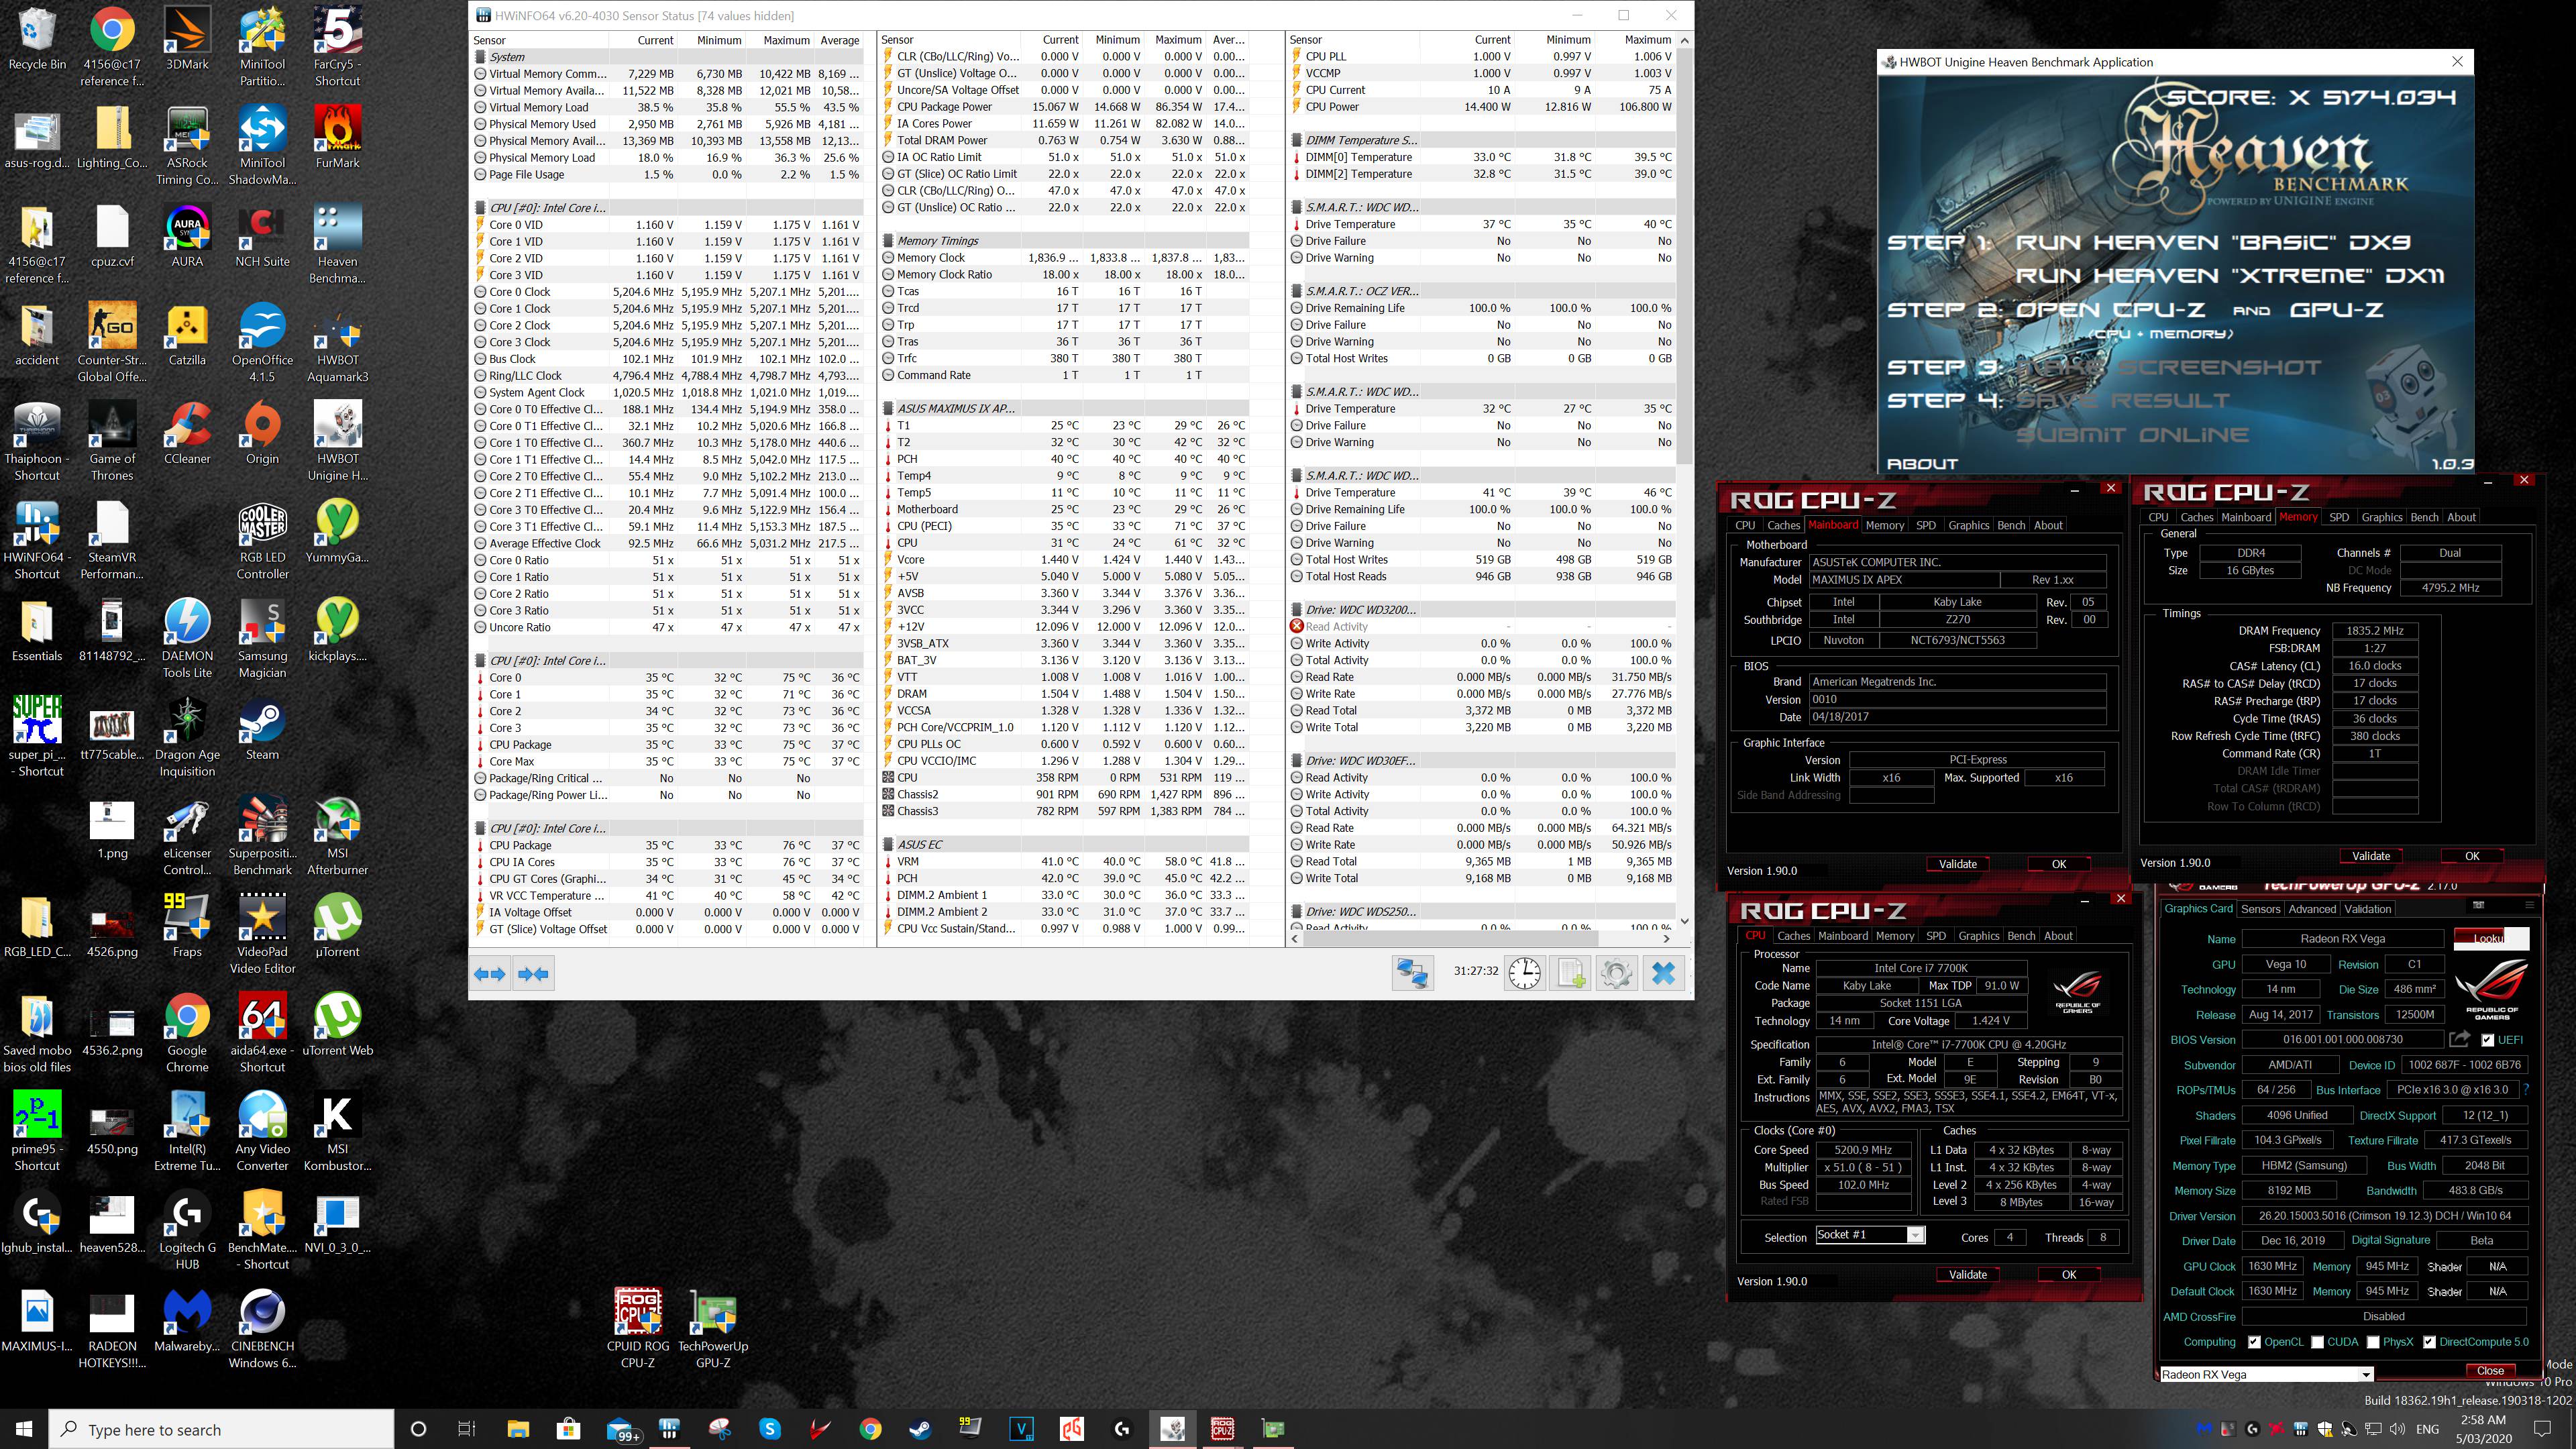Click HWiNFO blue X close sensors button
Viewport: 2576px width, 1449px height.
point(1663,974)
